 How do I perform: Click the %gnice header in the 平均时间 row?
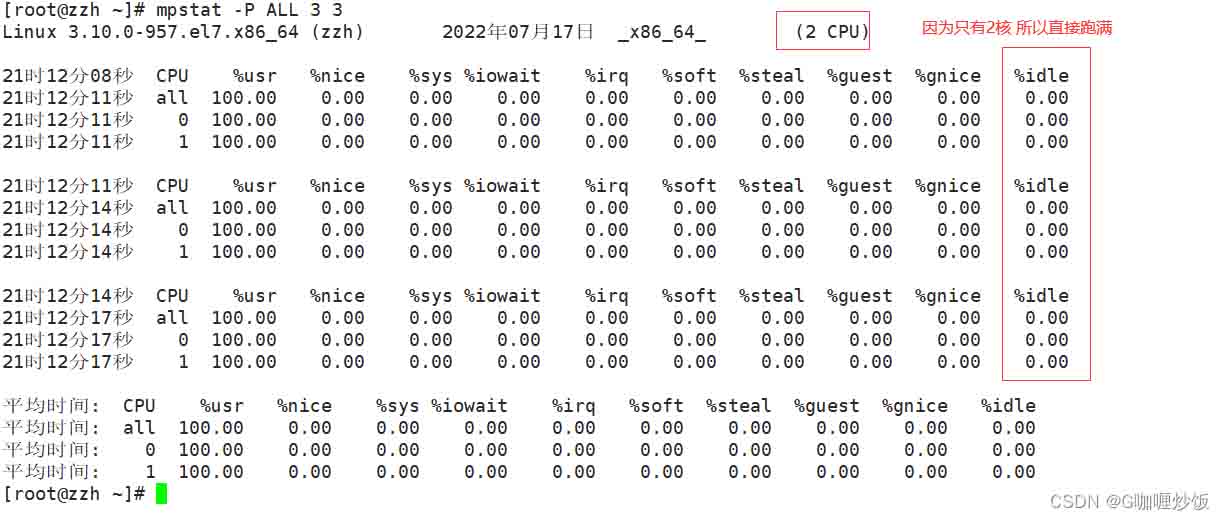[x=915, y=406]
